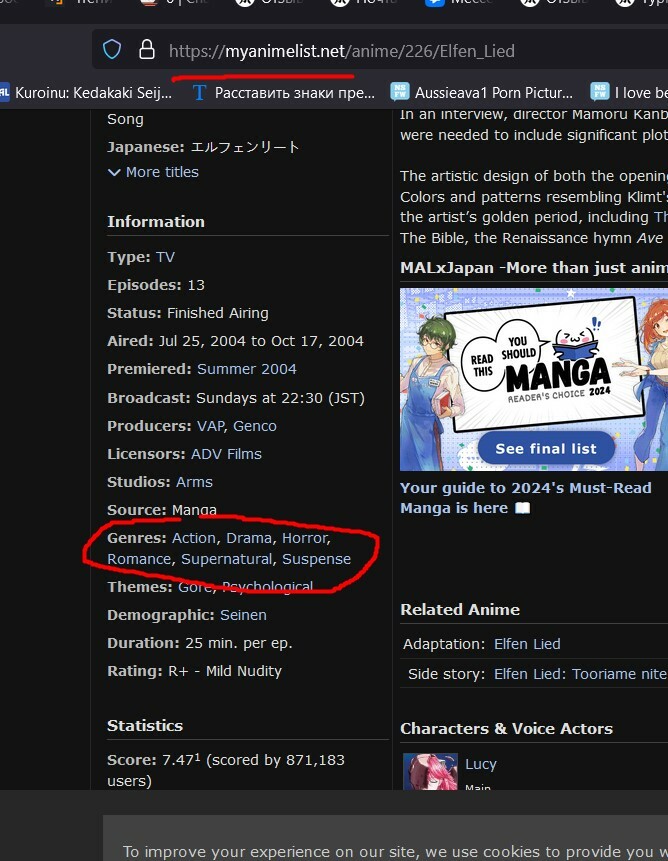Click the address bar URL field
668x861 pixels.
400,50
